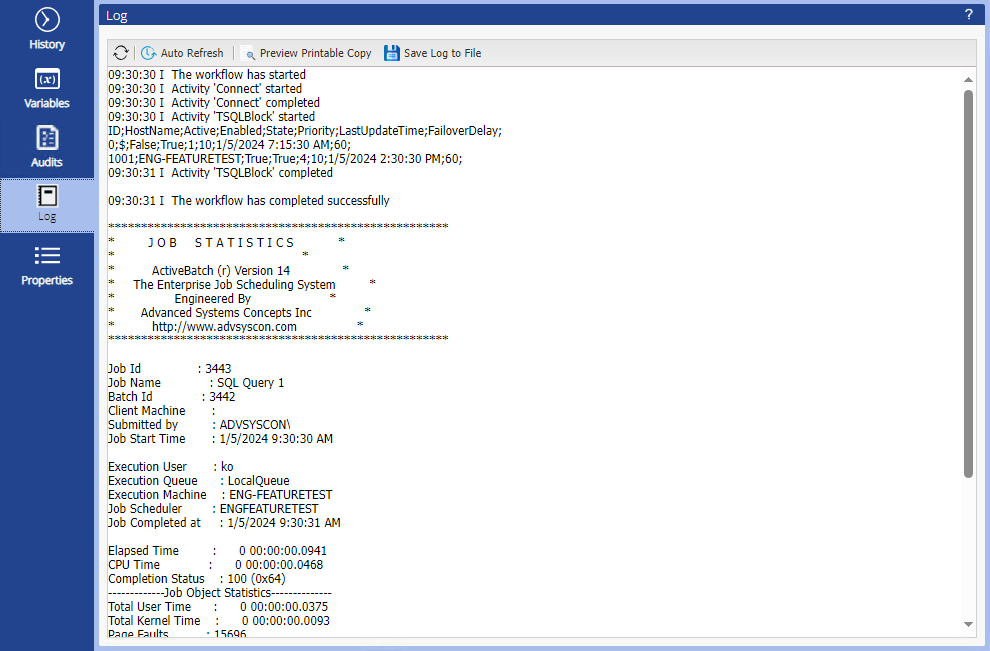Image resolution: width=990 pixels, height=651 pixels.
Task: Open the Variables panel
Action: [46, 87]
